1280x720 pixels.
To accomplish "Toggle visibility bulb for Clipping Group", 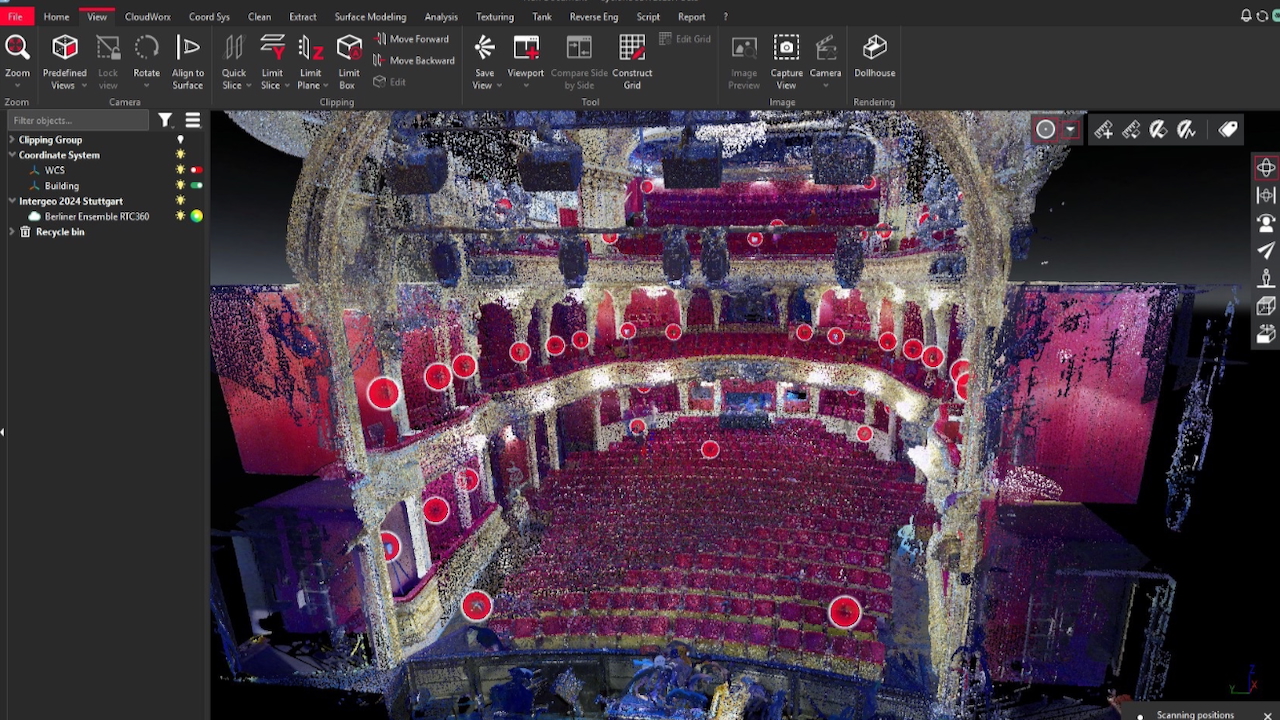I will [180, 140].
